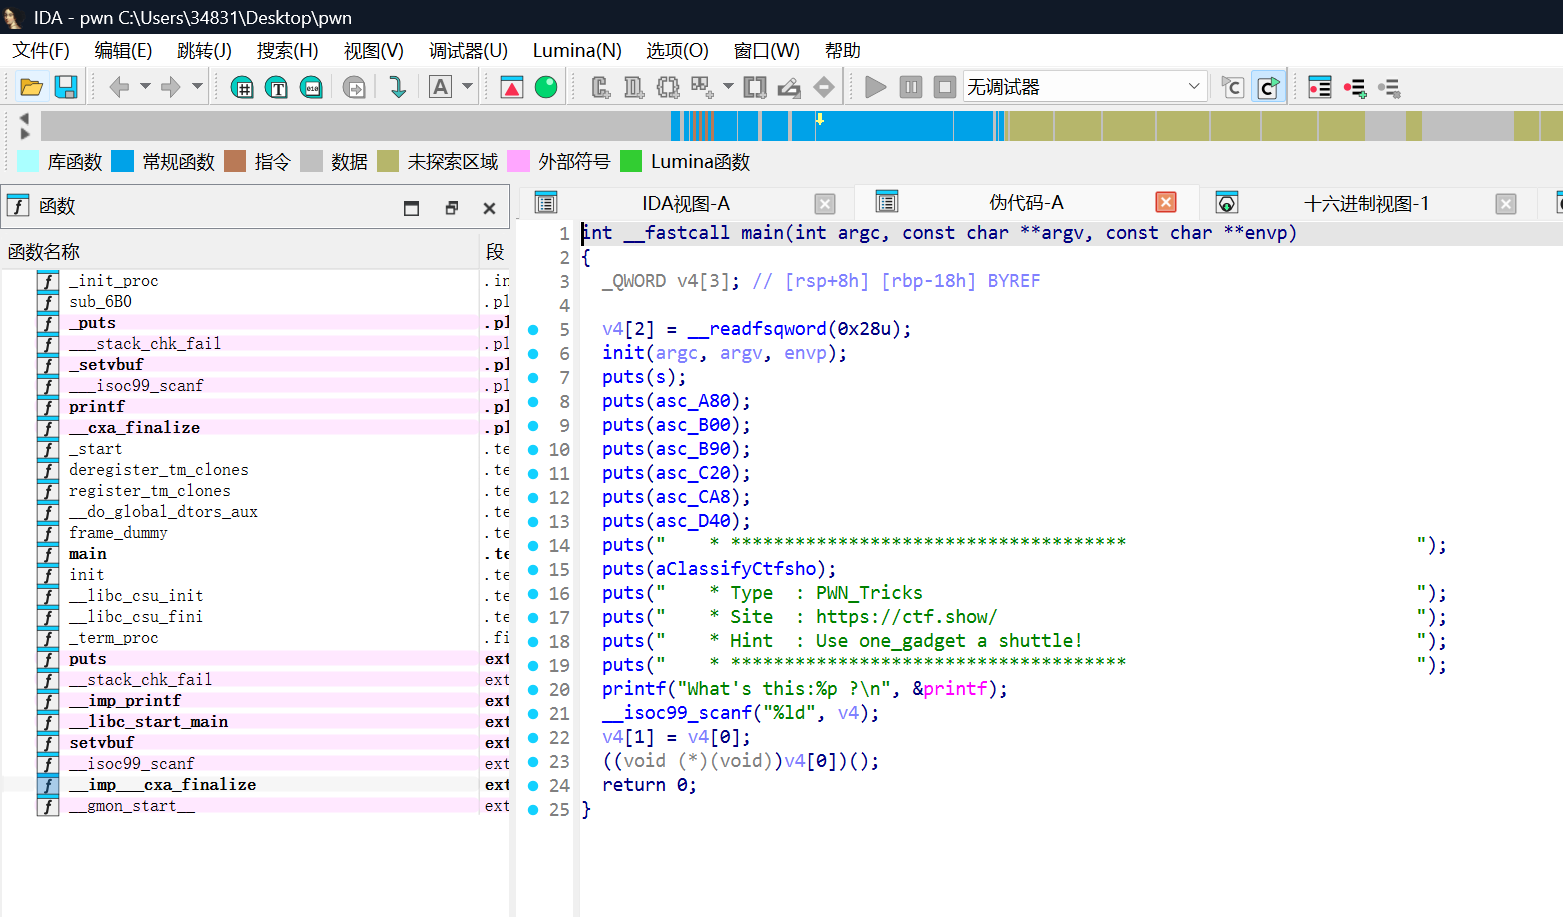This screenshot has height=917, width=1563.
Task: Expand the back arrow history dropdown
Action: (145, 87)
